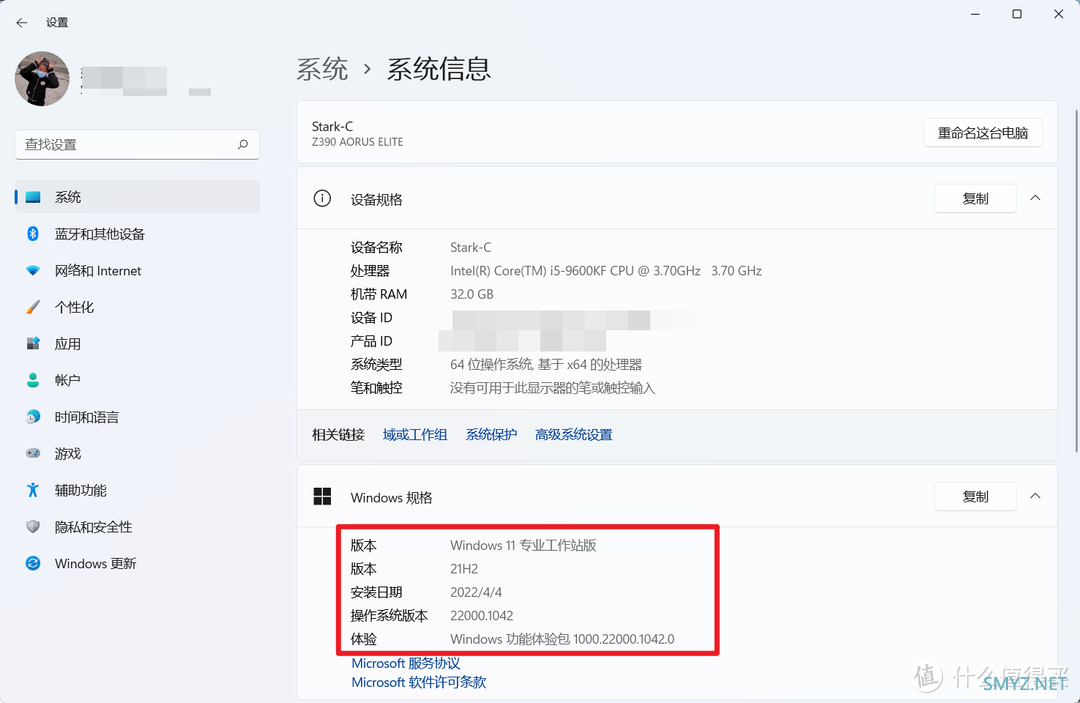Click the 相关链接 label

point(338,434)
